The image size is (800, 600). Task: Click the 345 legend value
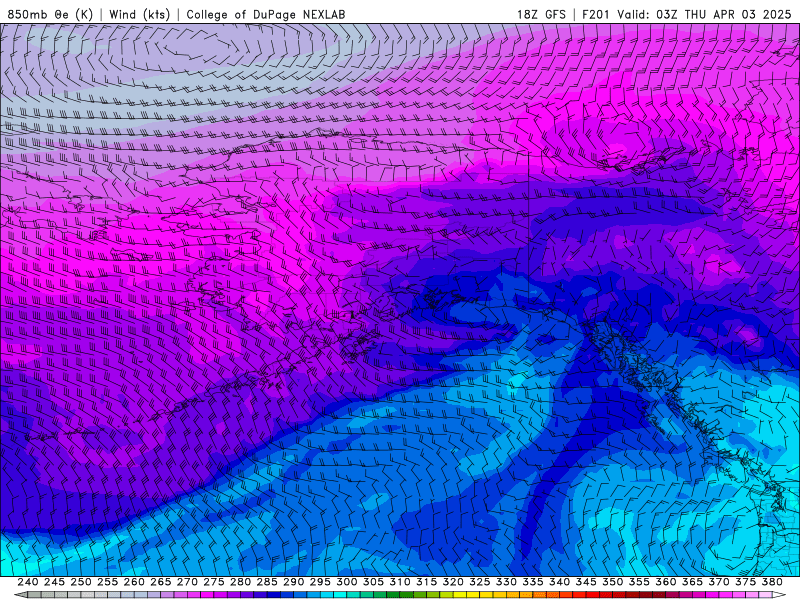[586, 582]
